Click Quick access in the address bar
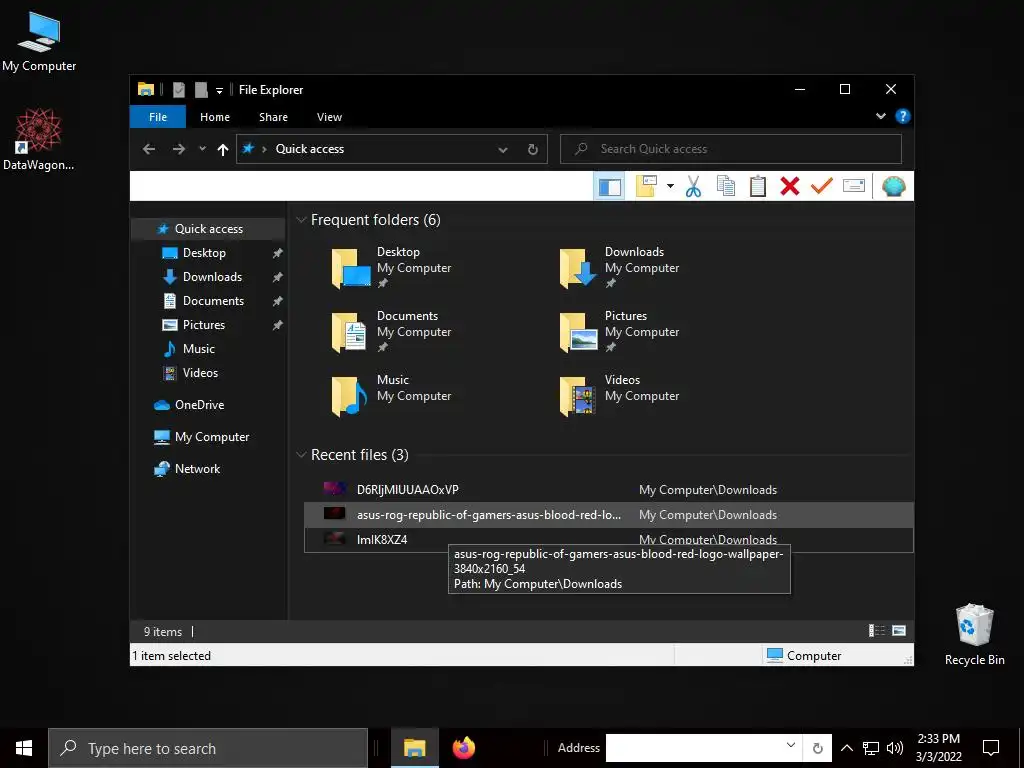This screenshot has width=1024, height=768. tap(310, 149)
